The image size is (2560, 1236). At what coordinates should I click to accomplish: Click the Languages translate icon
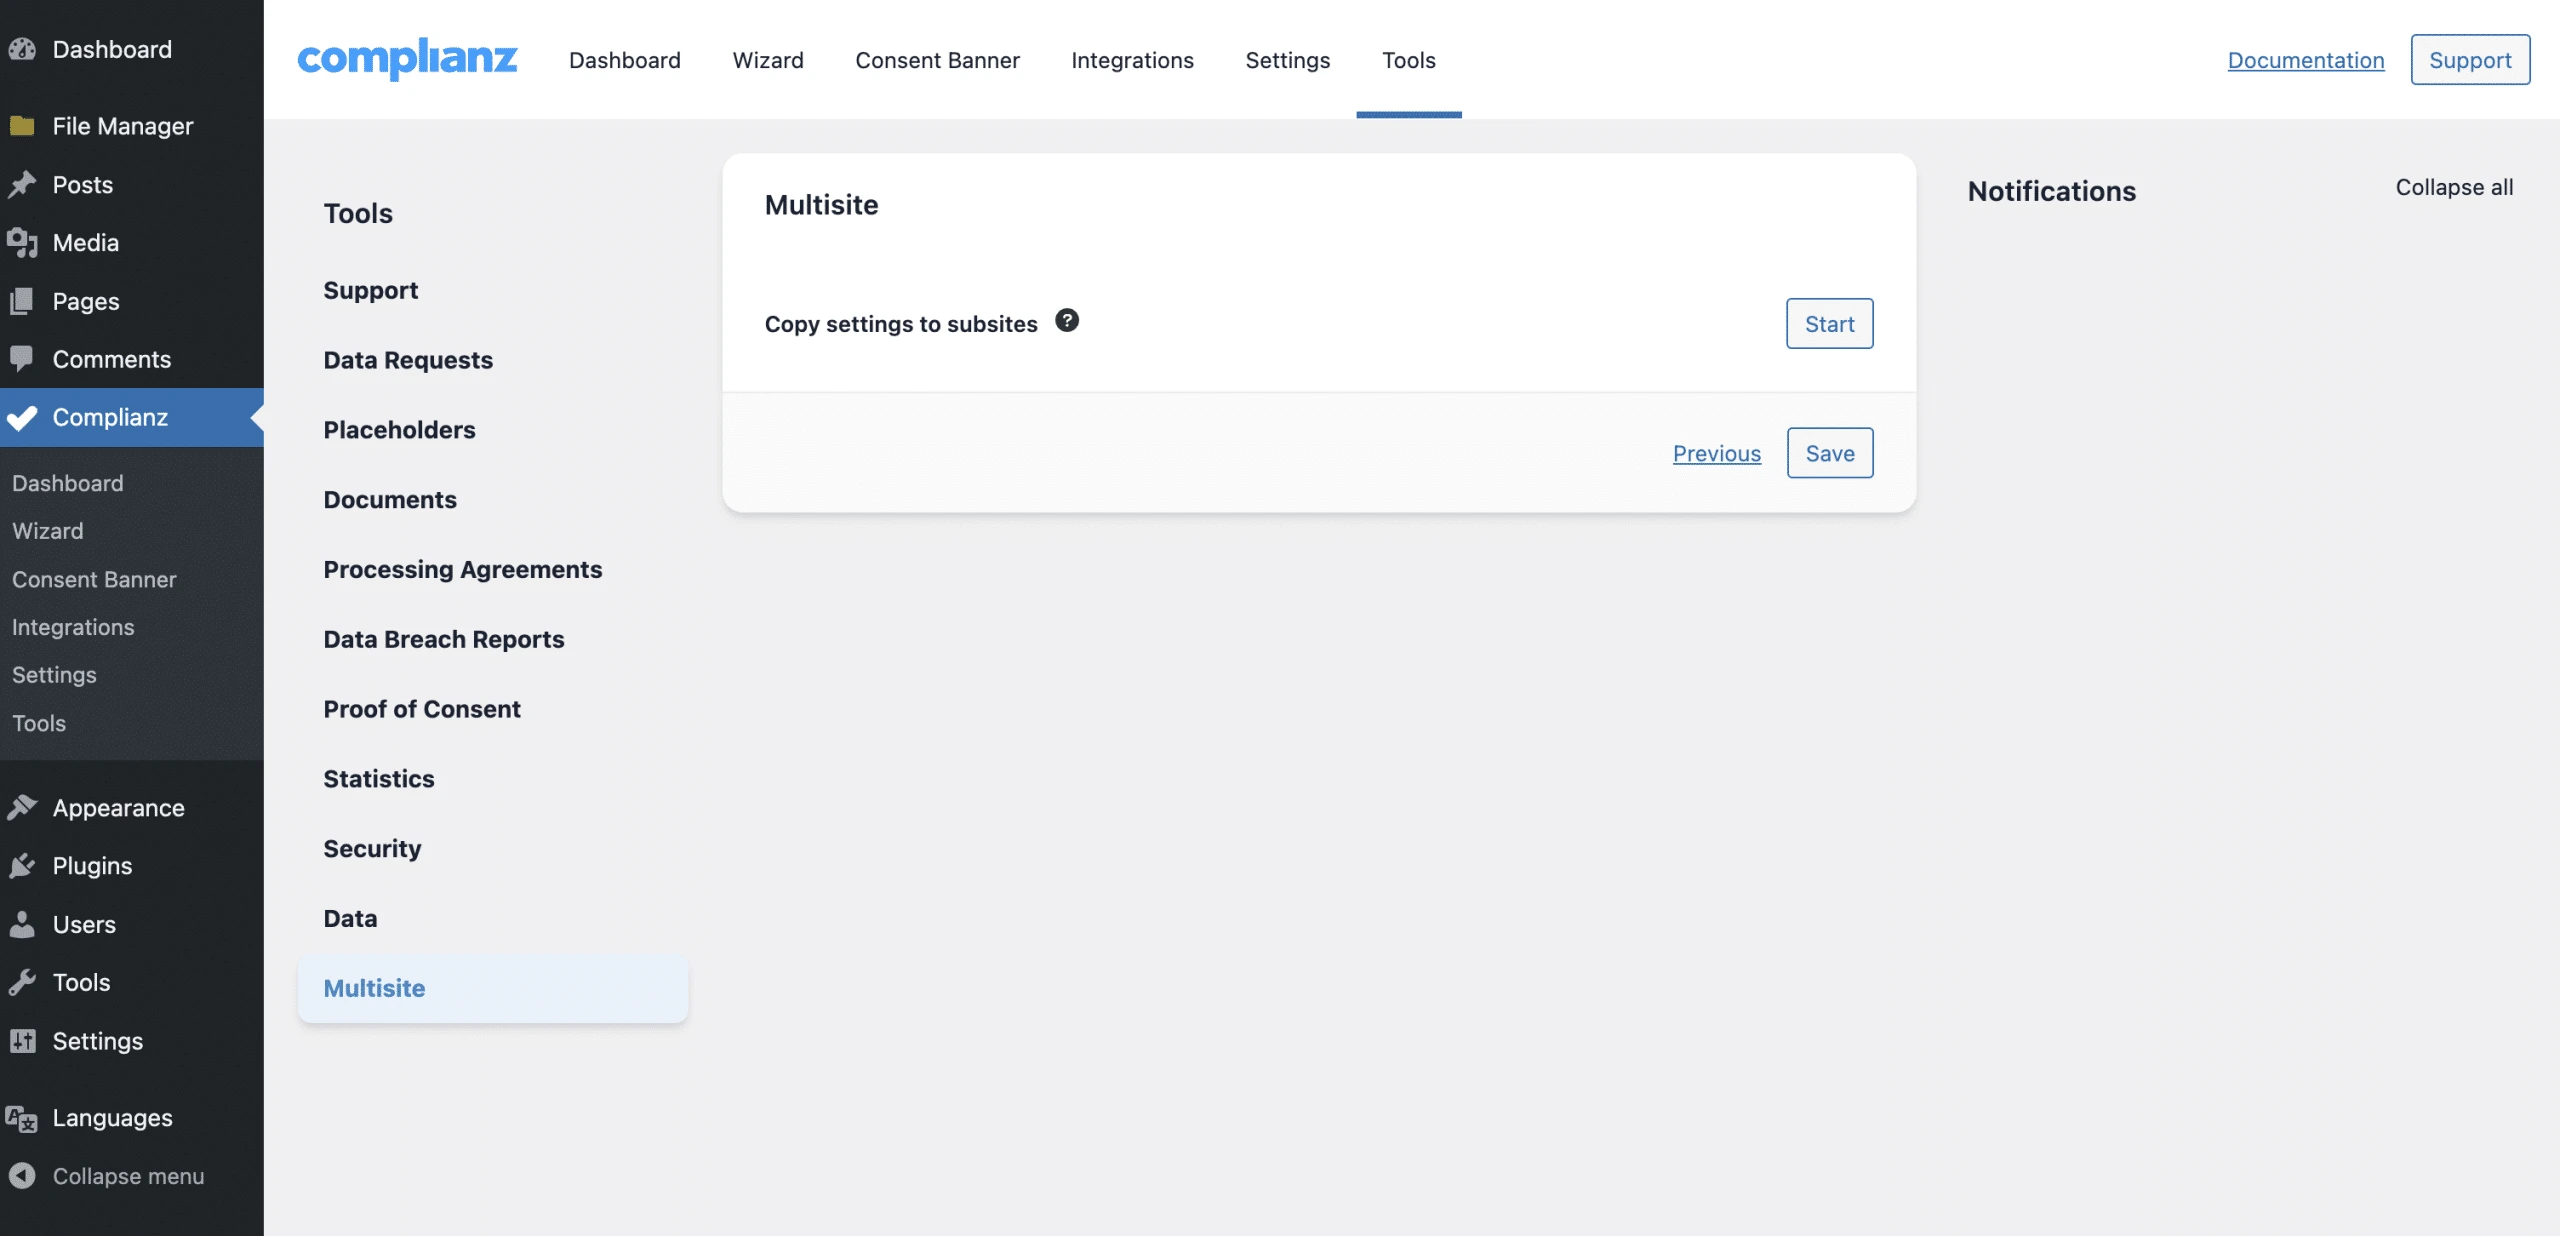point(22,1118)
